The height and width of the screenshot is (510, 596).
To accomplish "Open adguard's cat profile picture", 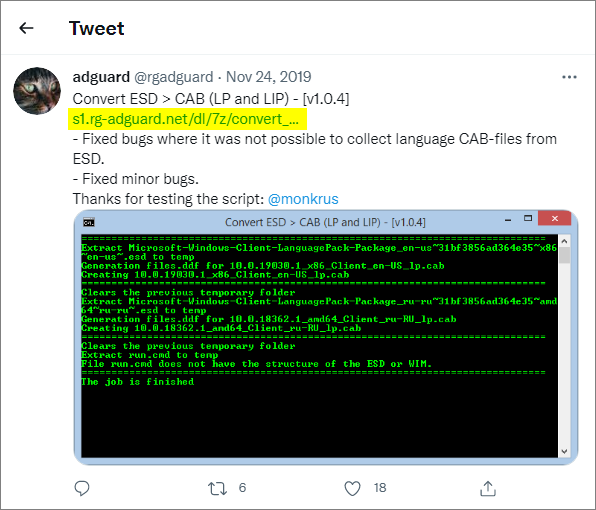I will click(x=37, y=91).
